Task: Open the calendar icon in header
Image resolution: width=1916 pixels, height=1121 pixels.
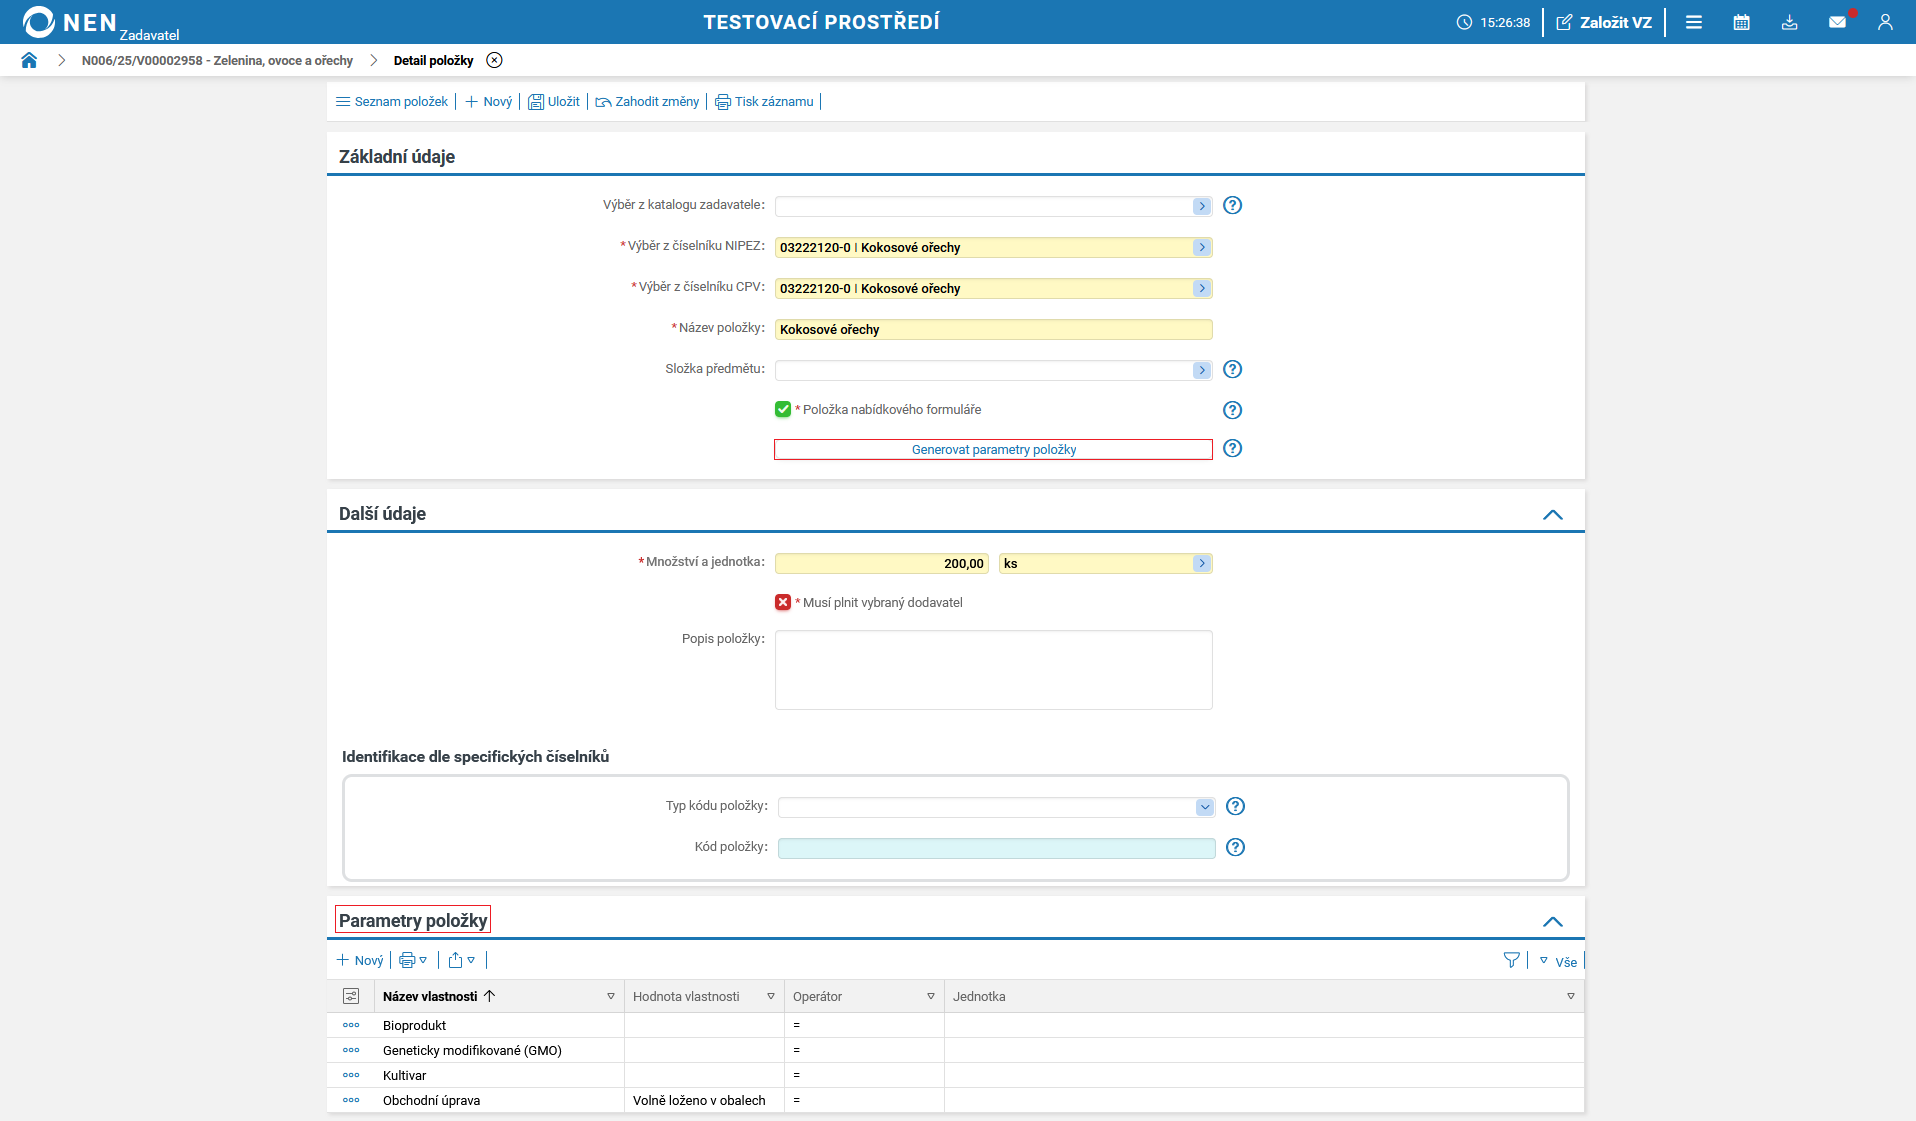Action: tap(1741, 22)
